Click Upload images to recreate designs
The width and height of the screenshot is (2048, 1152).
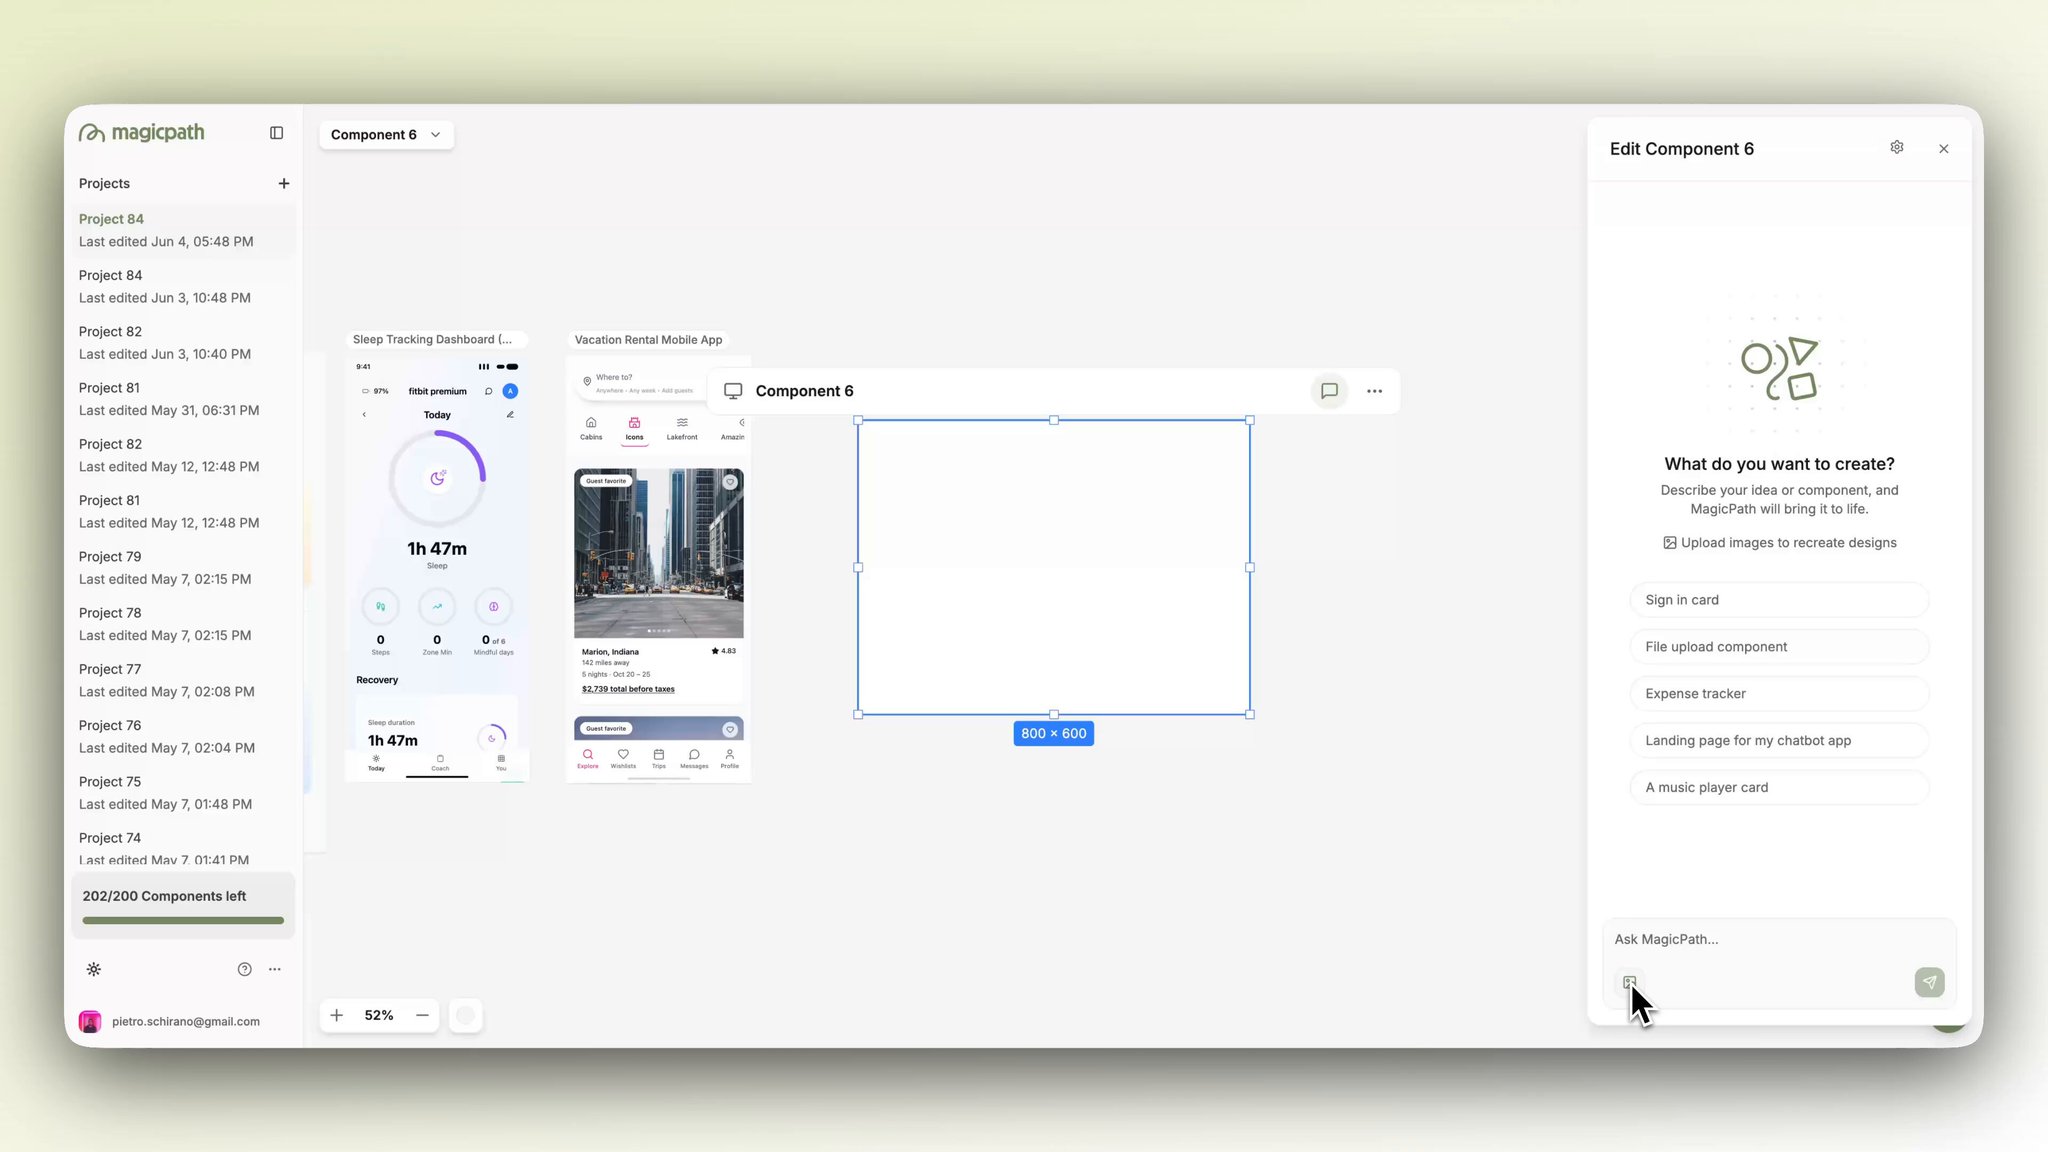click(1779, 543)
